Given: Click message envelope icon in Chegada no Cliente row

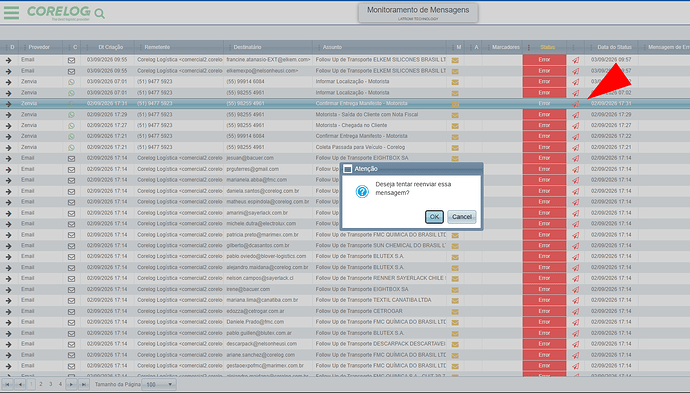Looking at the screenshot, I should pyautogui.click(x=455, y=126).
